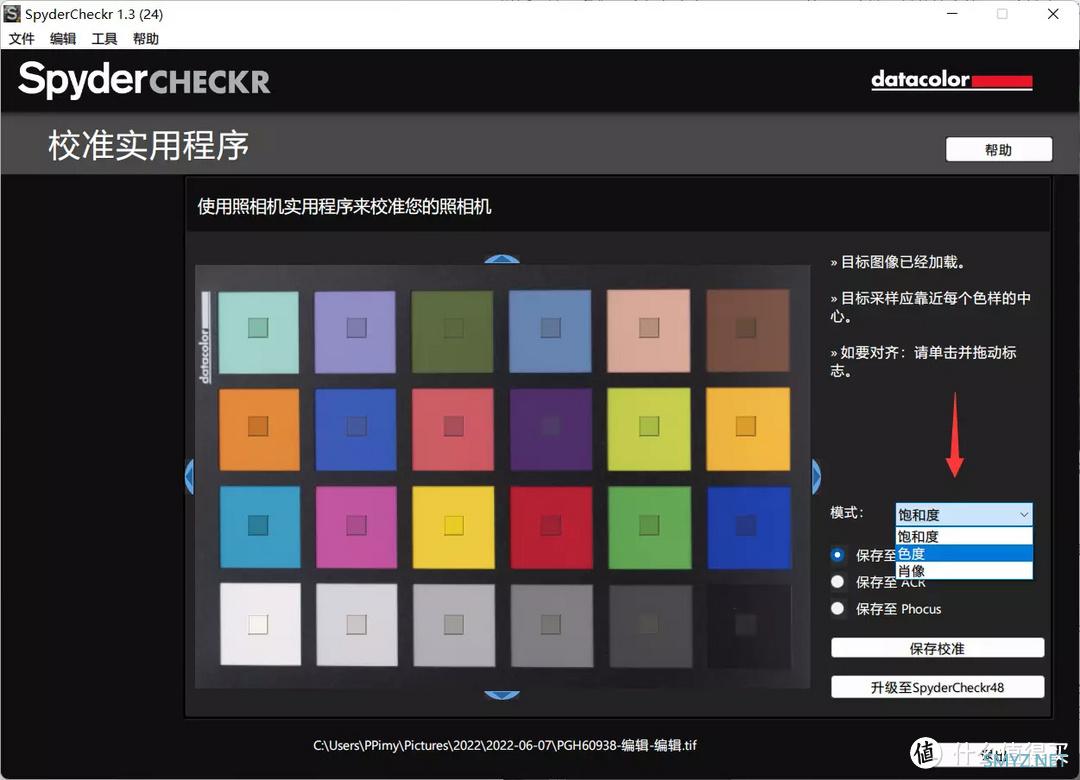The image size is (1080, 780).
Task: Click the currently selected first 保存至 radio button
Action: pos(838,554)
